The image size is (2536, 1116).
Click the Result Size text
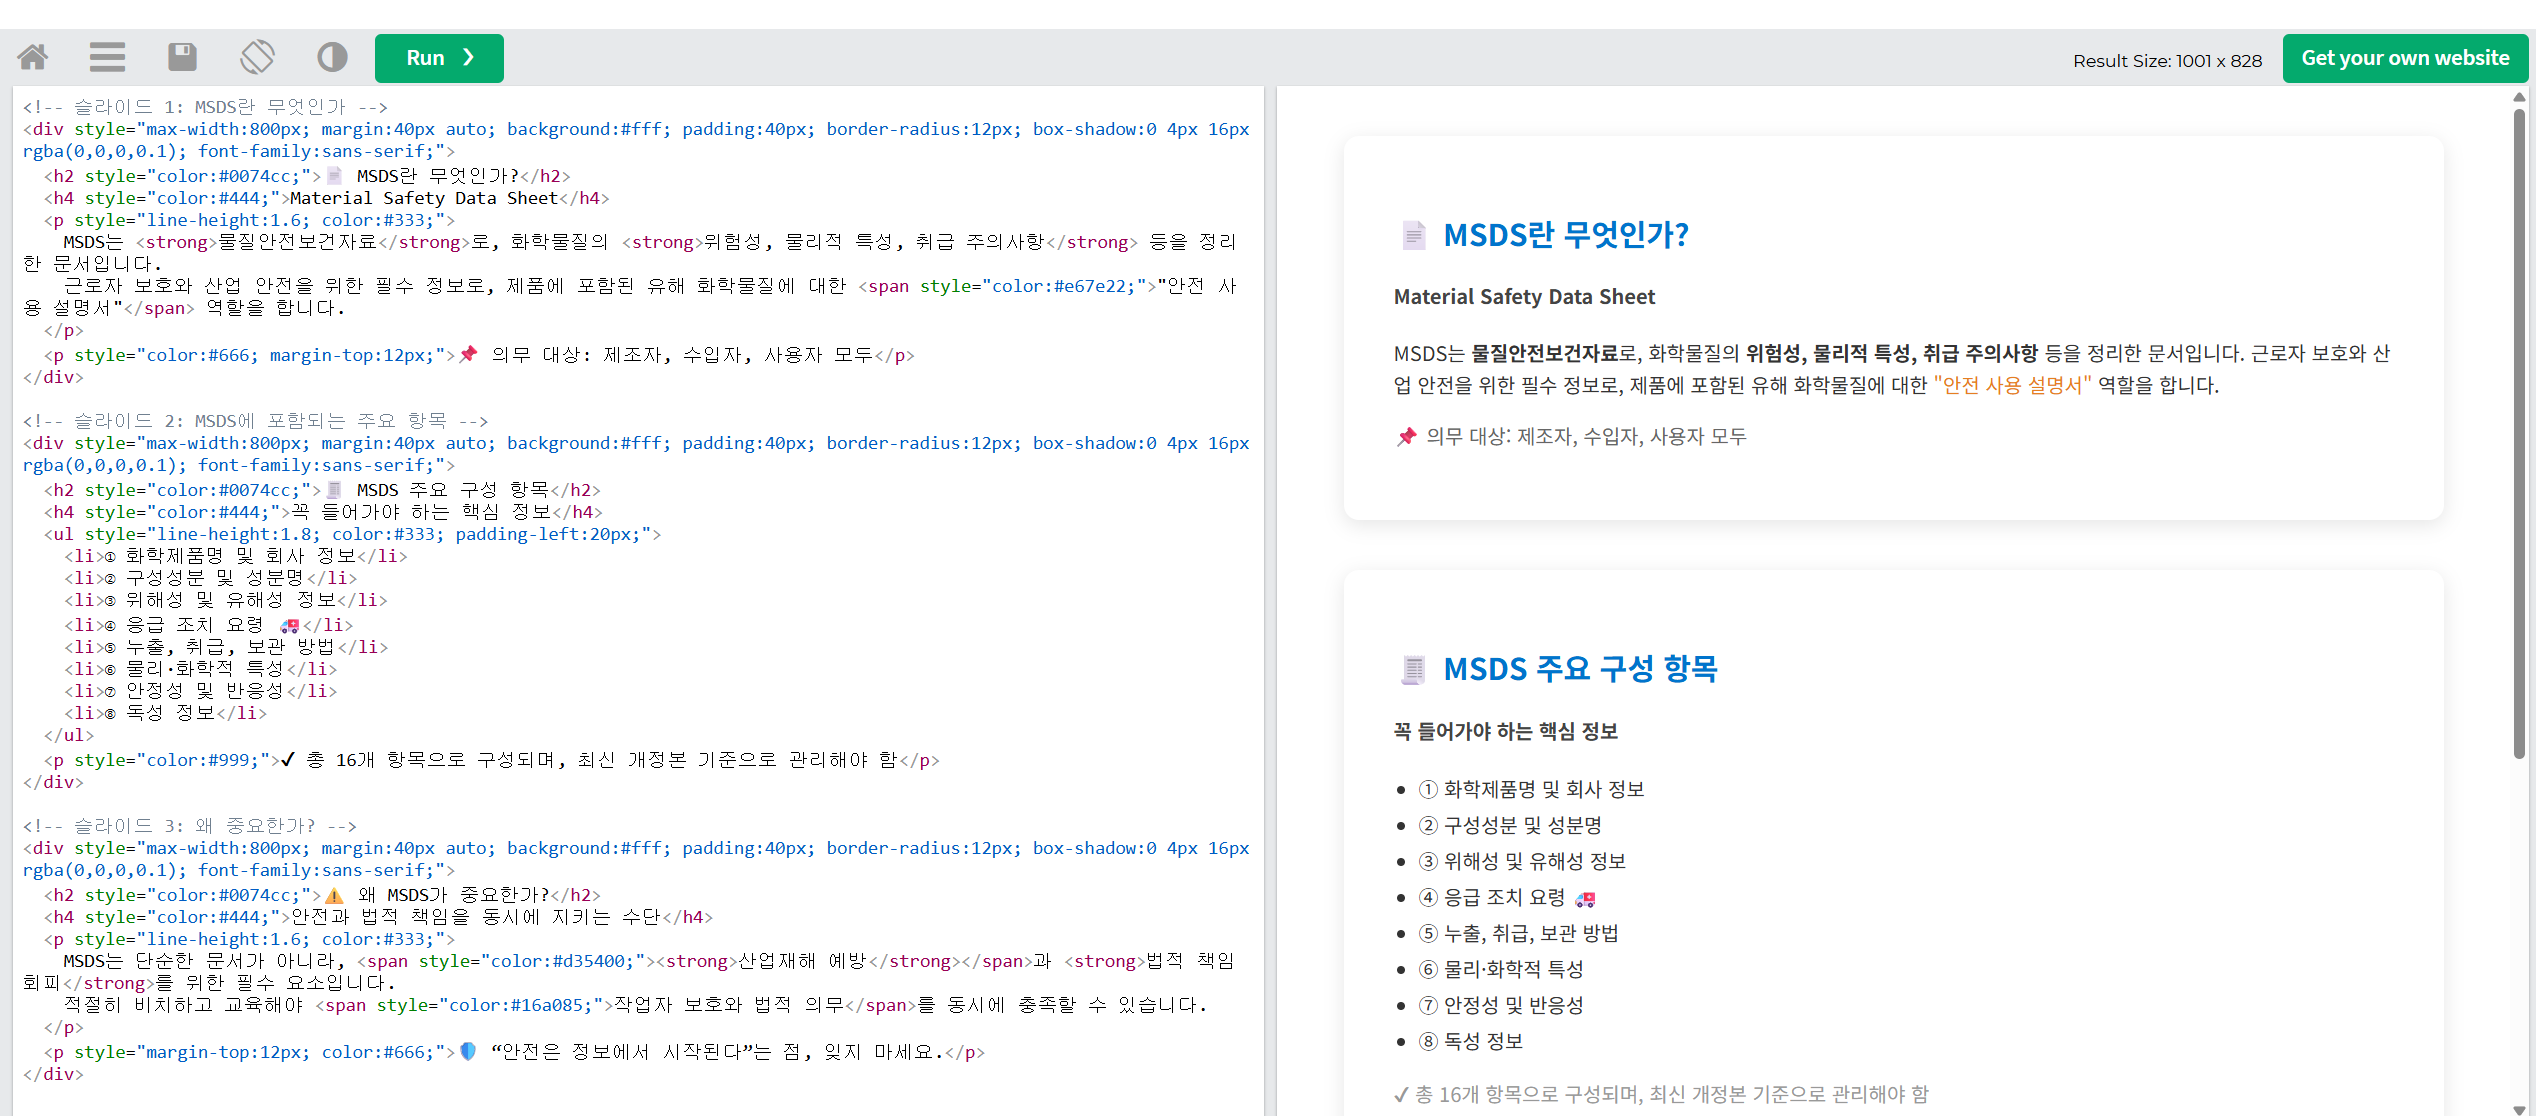[2167, 61]
